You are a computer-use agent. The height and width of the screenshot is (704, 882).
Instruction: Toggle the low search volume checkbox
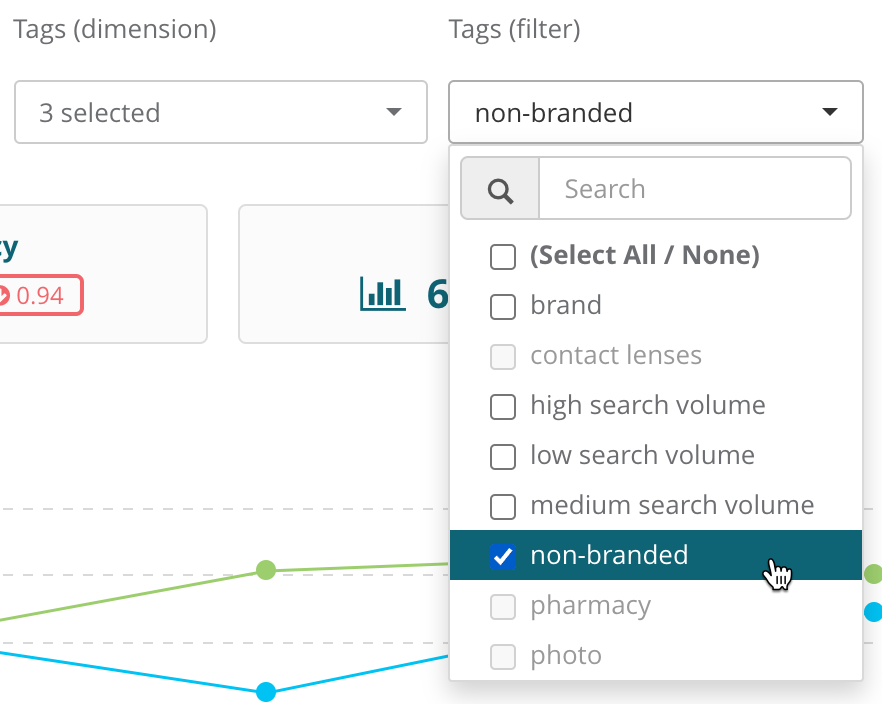[503, 456]
